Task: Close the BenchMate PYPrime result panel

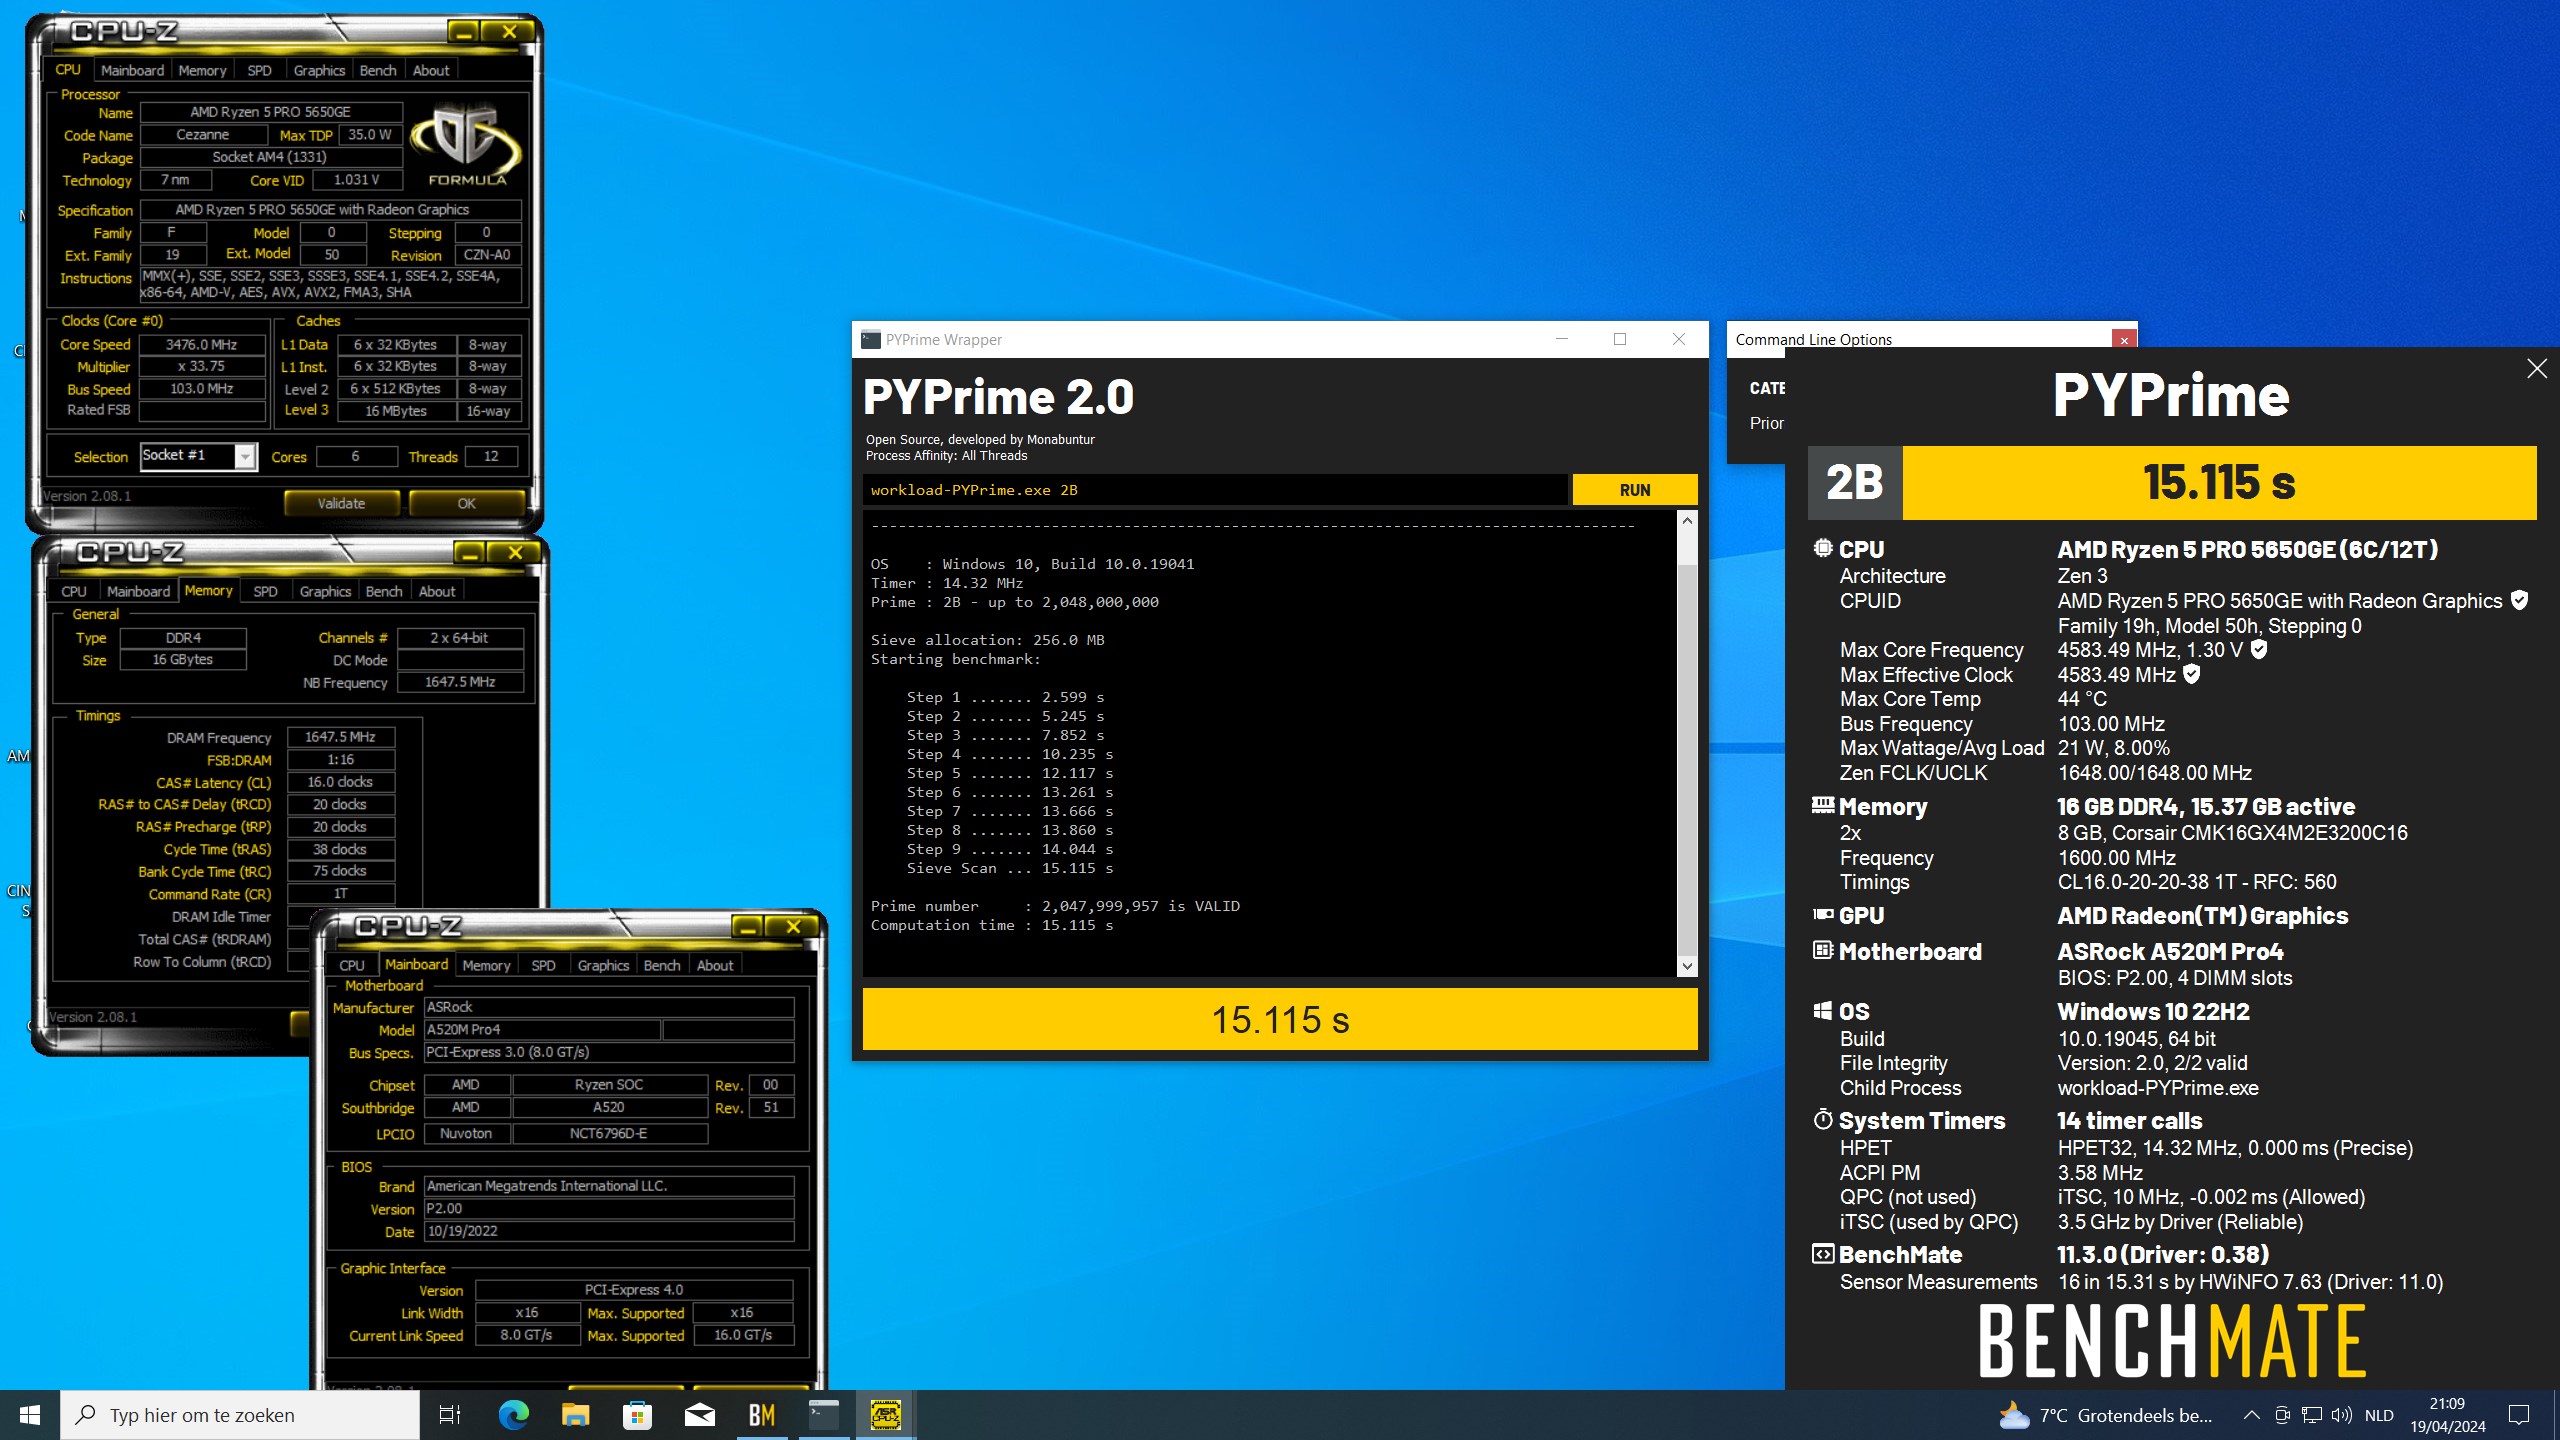Action: (2537, 368)
